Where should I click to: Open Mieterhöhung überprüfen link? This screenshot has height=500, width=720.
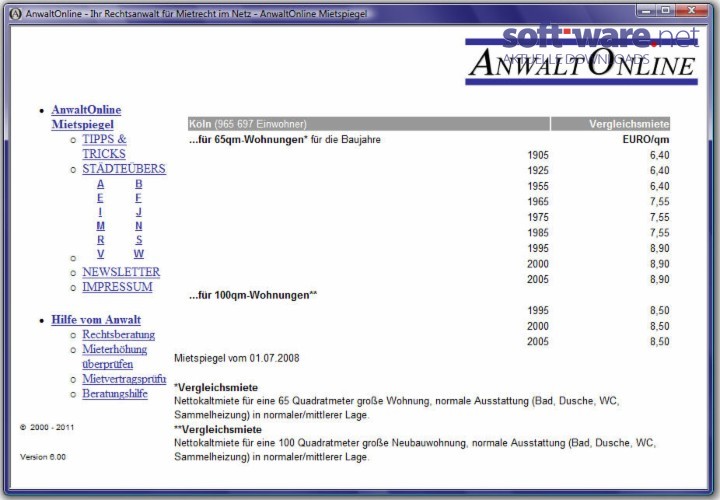pyautogui.click(x=114, y=356)
